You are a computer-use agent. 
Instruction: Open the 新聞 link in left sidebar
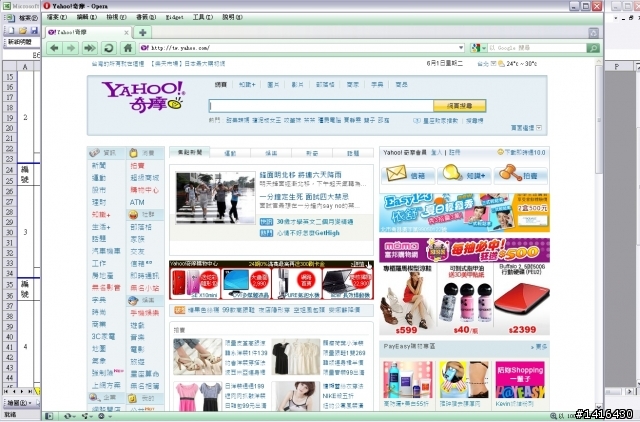(99, 165)
